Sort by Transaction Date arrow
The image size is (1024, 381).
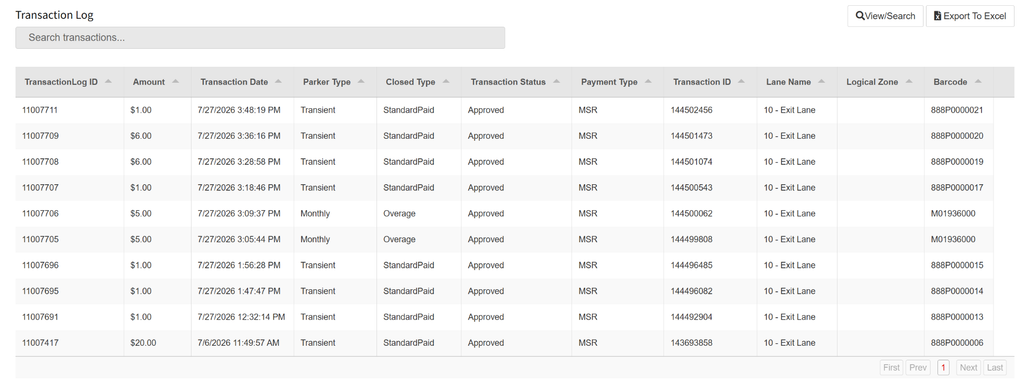pos(278,82)
